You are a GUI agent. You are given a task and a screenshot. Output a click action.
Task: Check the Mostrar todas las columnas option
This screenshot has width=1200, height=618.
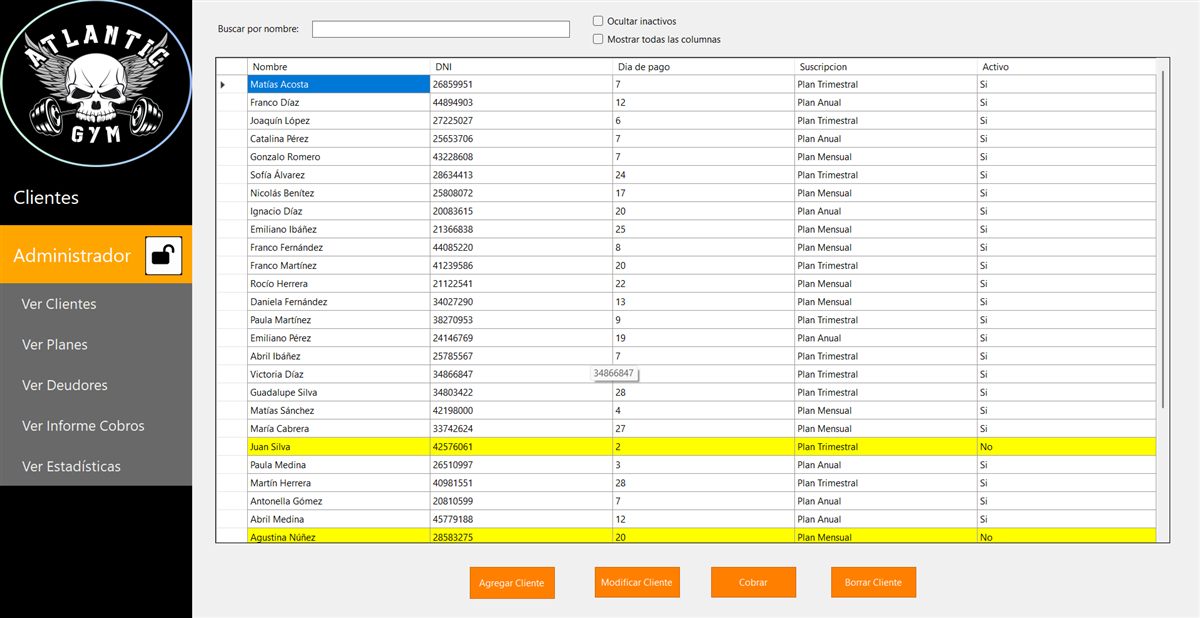click(598, 40)
